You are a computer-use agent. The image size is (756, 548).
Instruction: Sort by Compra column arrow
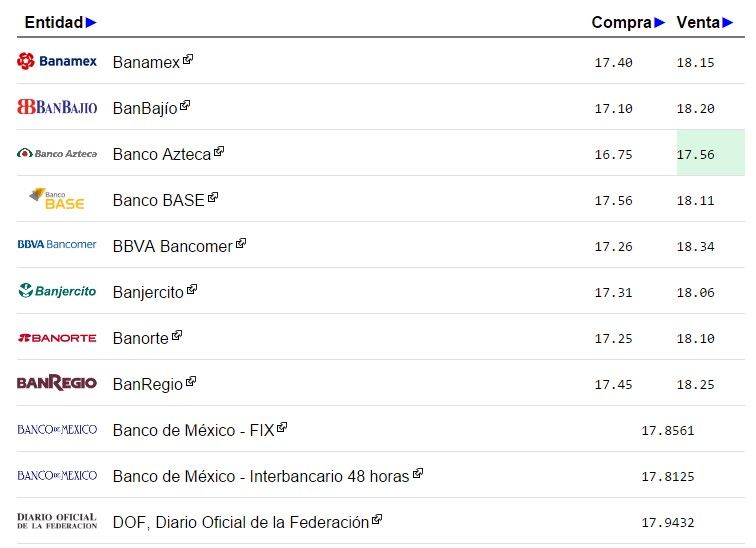660,22
